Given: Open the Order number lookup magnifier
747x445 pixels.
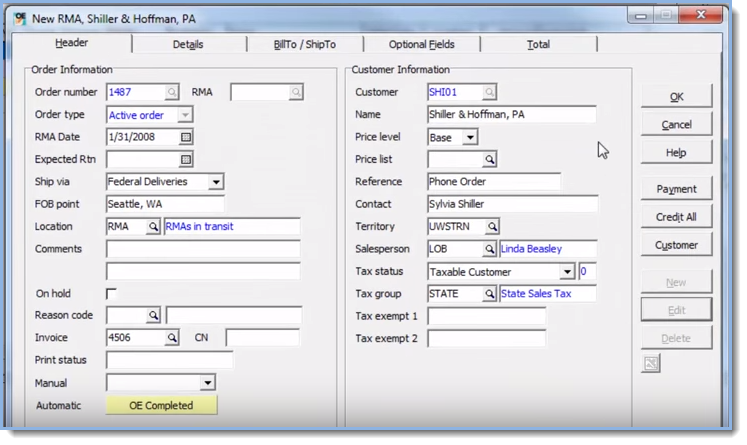Looking at the screenshot, I should (172, 92).
